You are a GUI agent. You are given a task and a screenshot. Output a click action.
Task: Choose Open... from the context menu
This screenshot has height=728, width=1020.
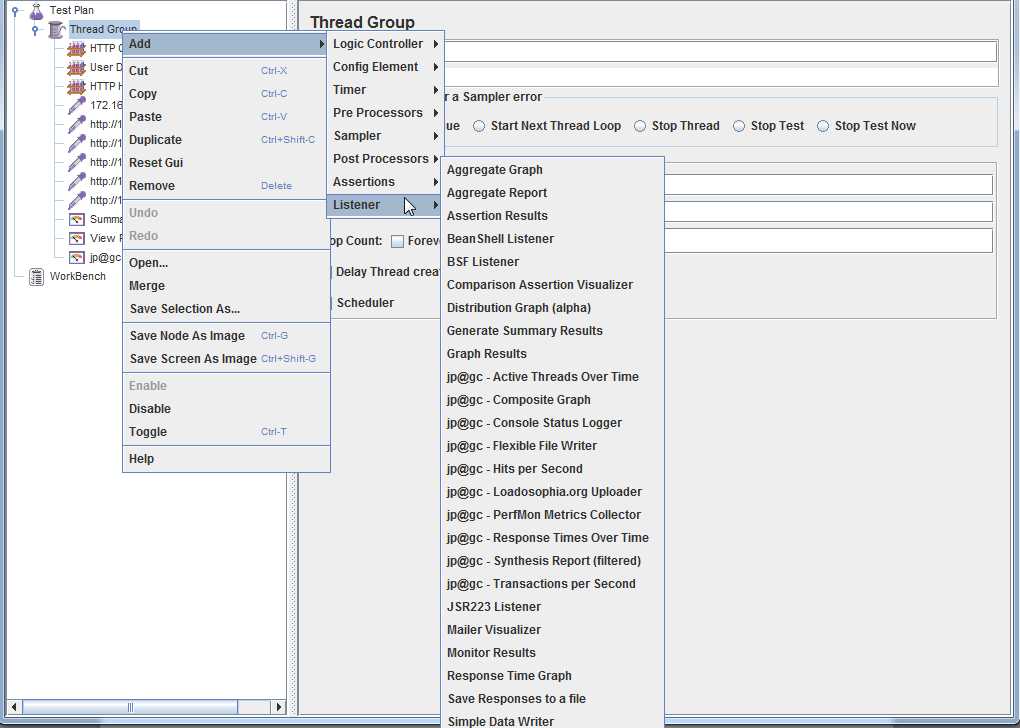tap(226, 263)
